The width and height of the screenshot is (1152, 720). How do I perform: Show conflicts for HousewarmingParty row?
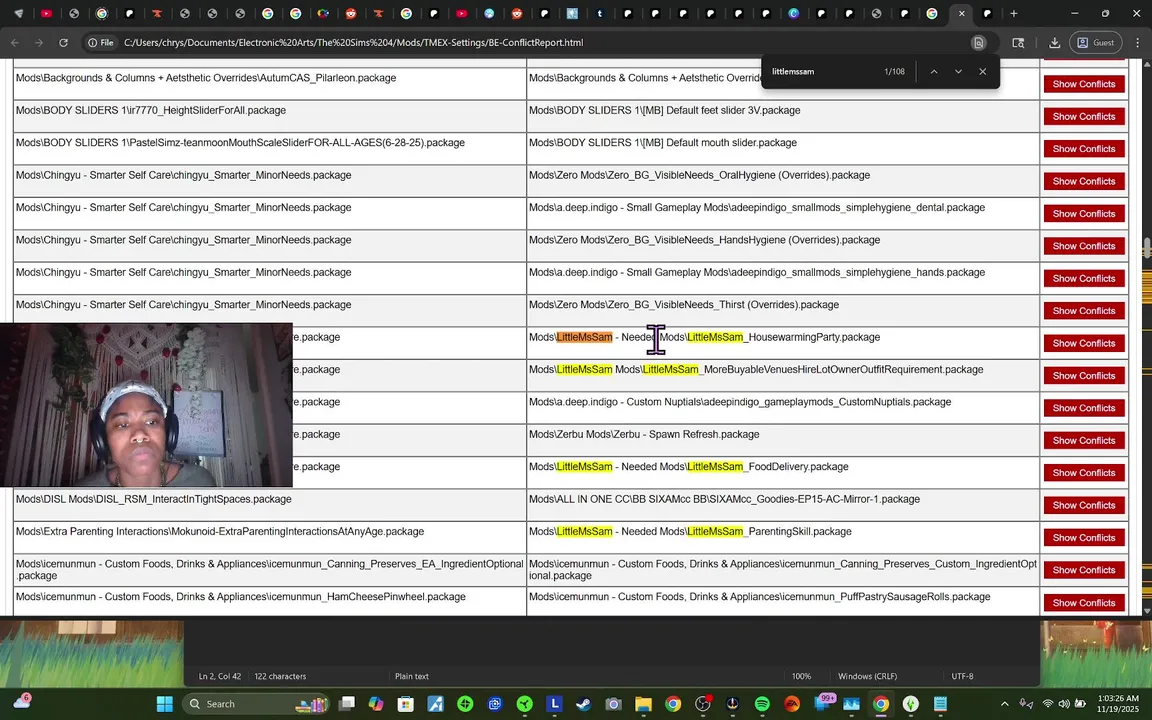click(x=1084, y=342)
